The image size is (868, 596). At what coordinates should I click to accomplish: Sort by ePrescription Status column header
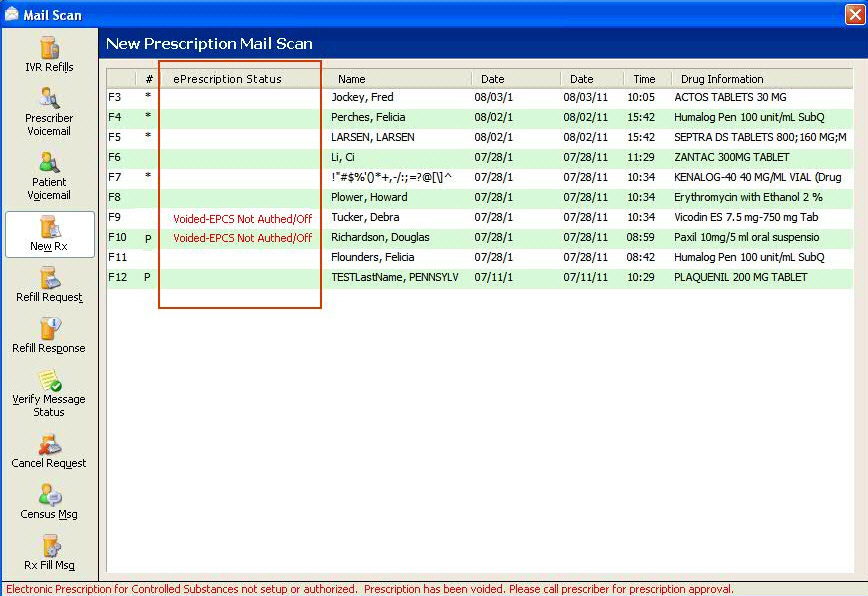tap(228, 79)
